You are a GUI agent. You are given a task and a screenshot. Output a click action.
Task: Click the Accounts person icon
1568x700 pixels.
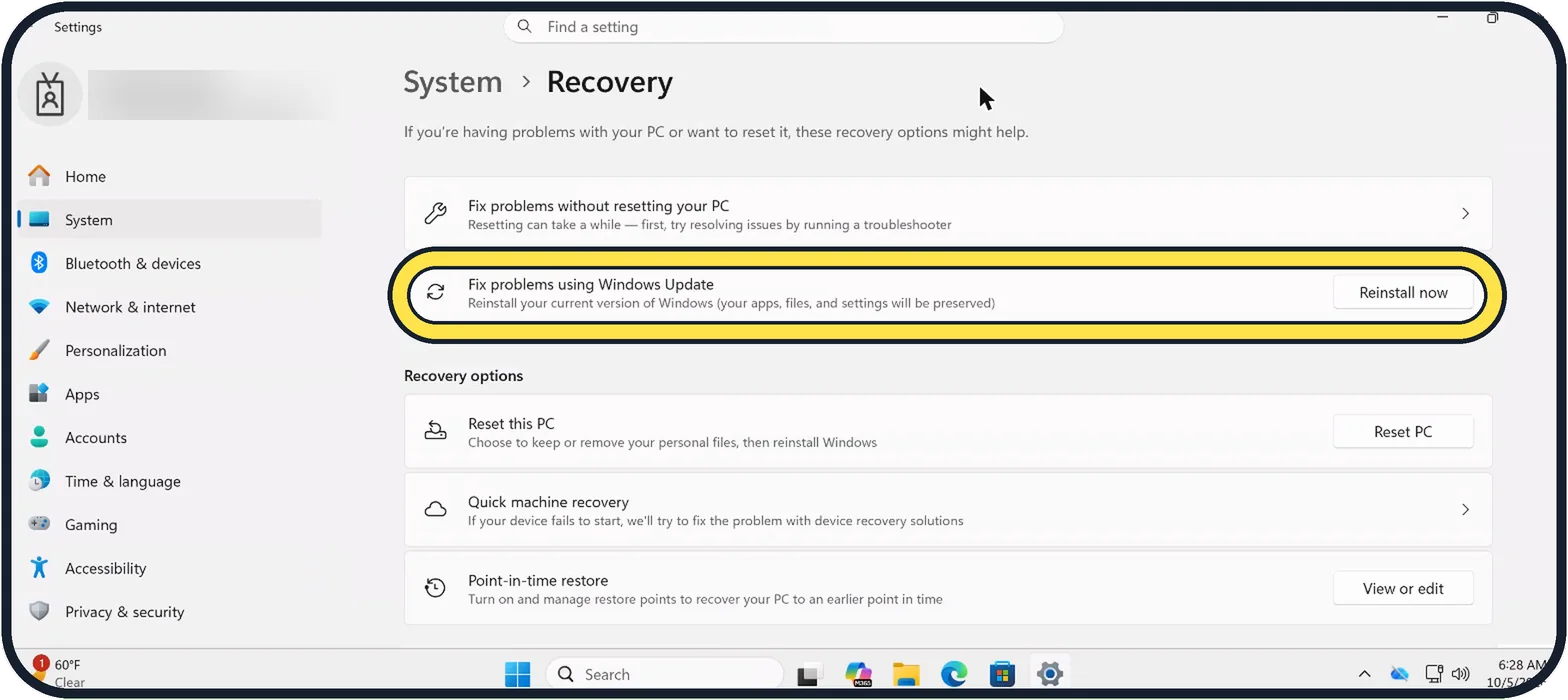coord(39,437)
